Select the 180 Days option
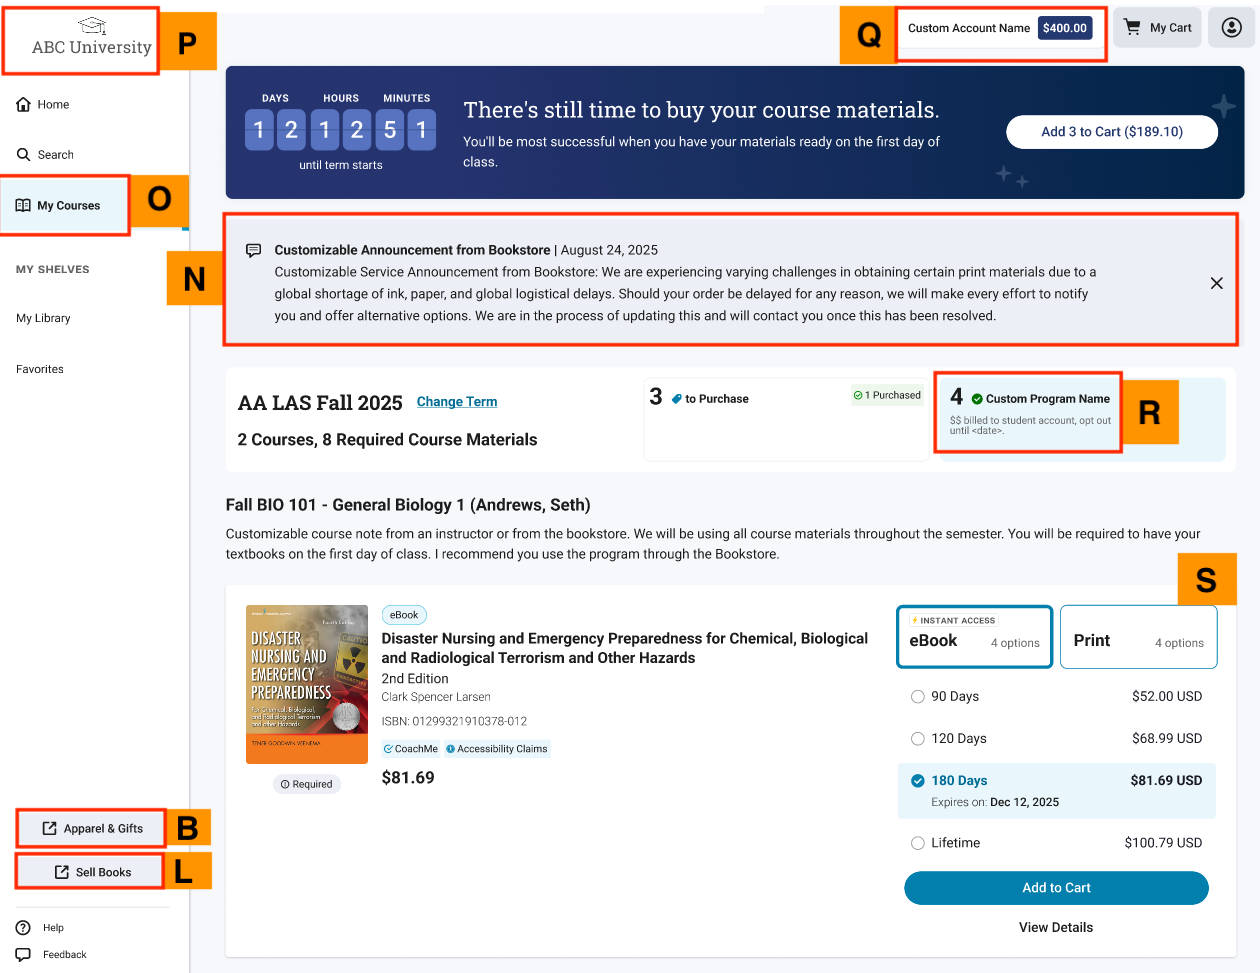 pyautogui.click(x=918, y=781)
